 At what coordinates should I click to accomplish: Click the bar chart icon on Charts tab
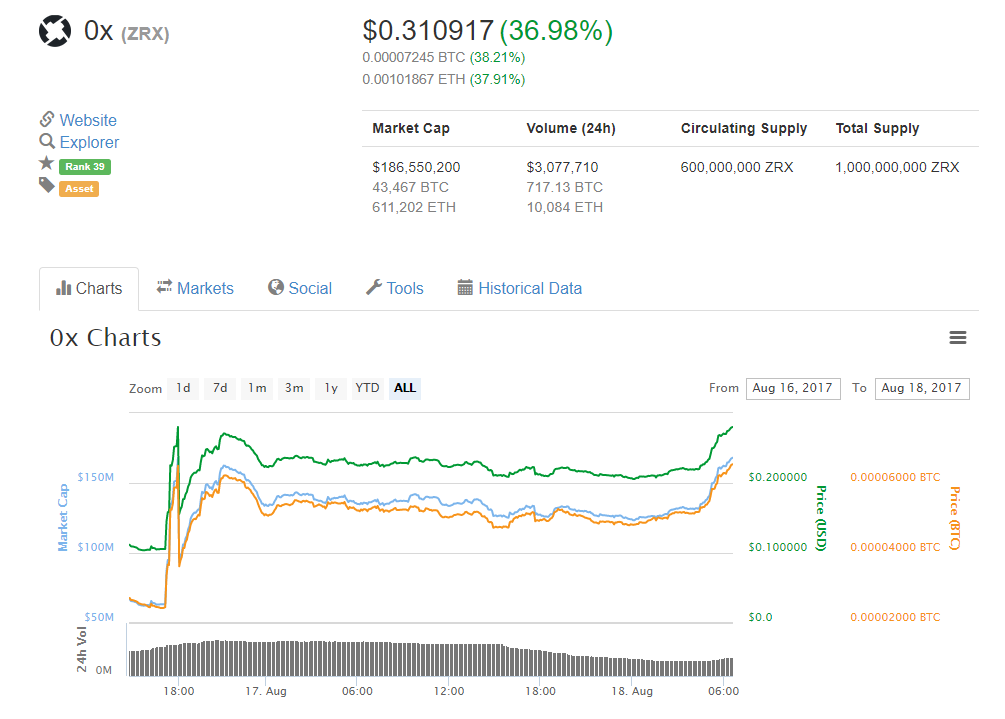click(63, 288)
